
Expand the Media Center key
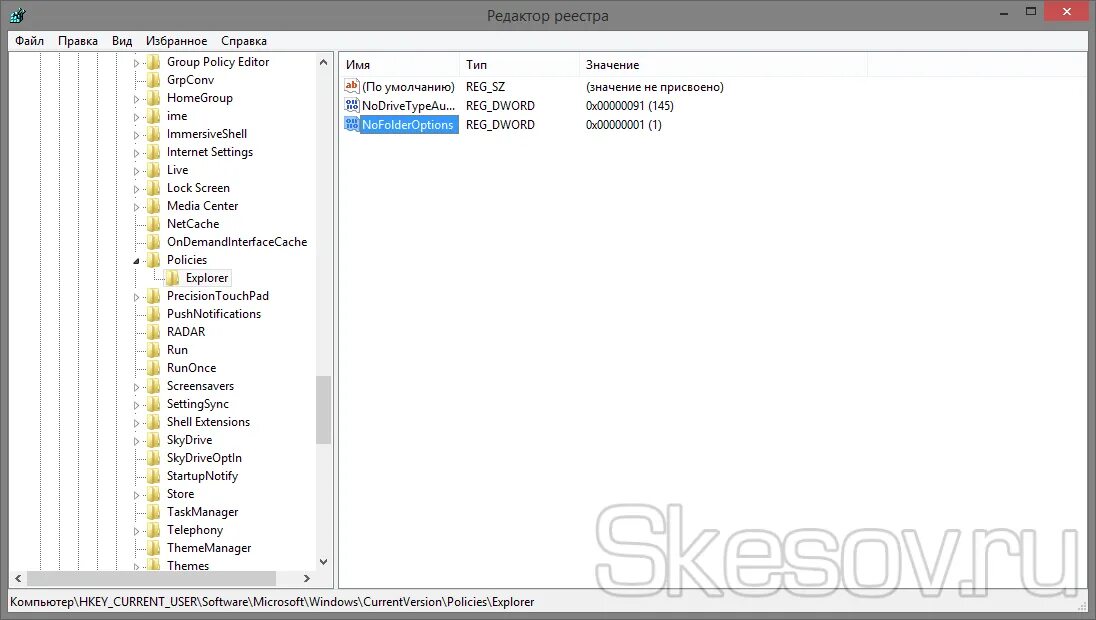pyautogui.click(x=136, y=207)
